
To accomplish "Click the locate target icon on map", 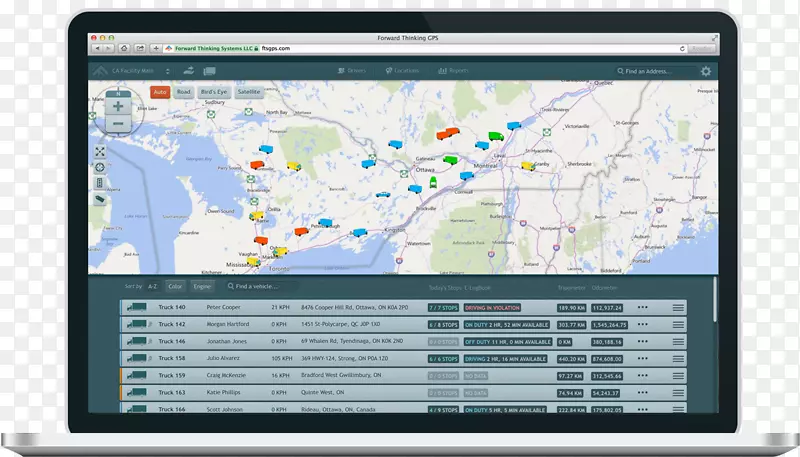I will click(100, 167).
